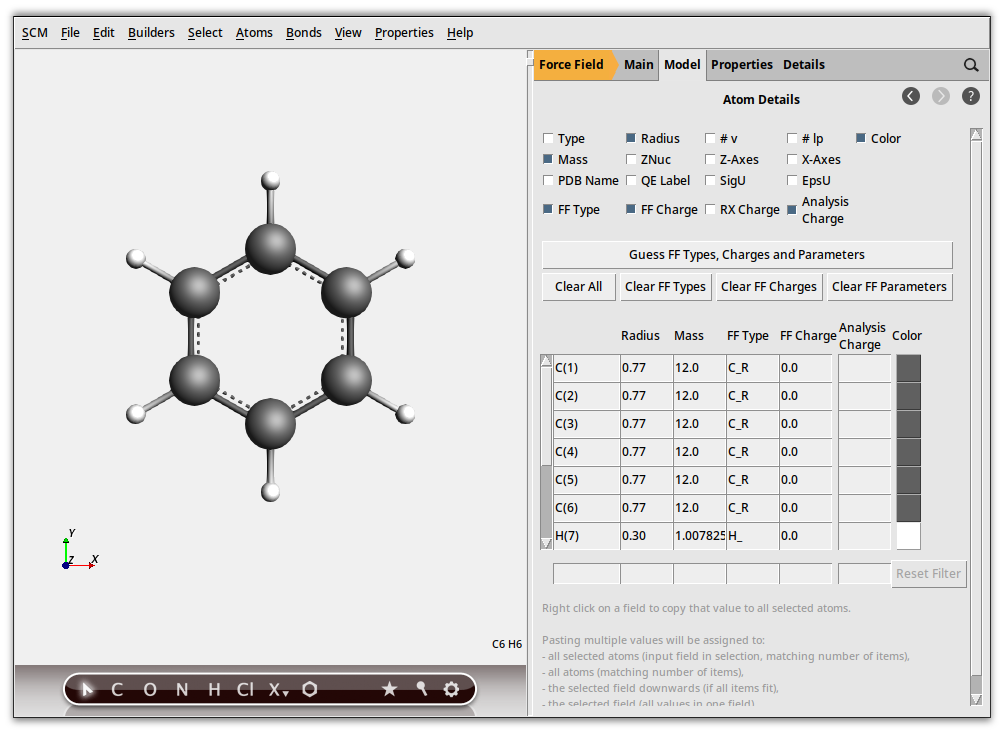Screen dimensions: 1004x734
Task: Switch to the Main tab
Action: tap(638, 64)
